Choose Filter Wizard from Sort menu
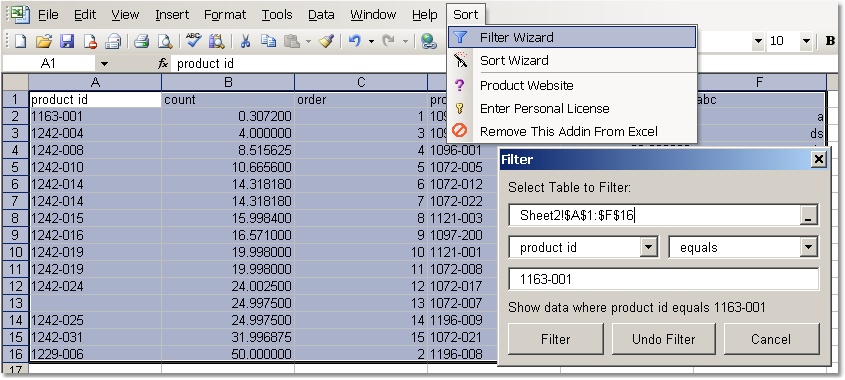Image resolution: width=845 pixels, height=380 pixels. click(572, 37)
